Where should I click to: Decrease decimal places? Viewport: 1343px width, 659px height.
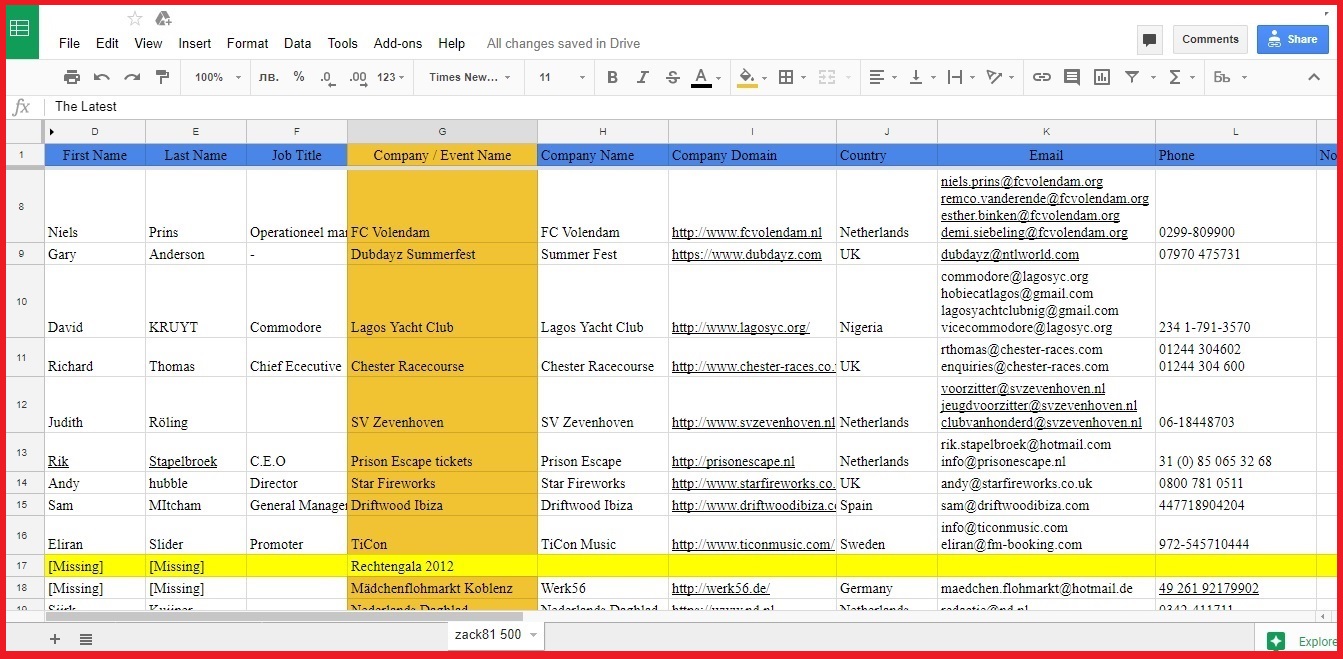point(328,77)
